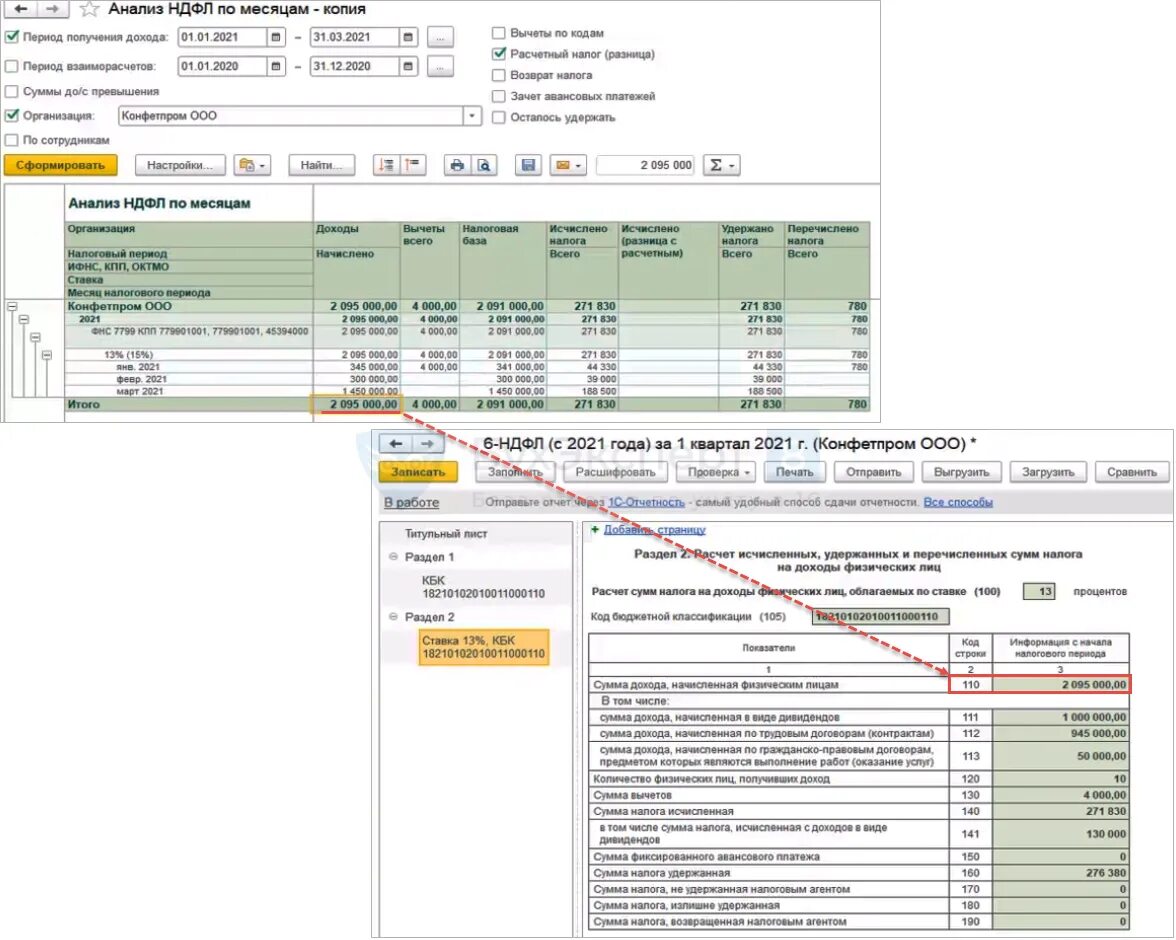Open calendar for start date 01.01.2020
Image resolution: width=1176 pixels, height=940 pixels.
coord(275,66)
